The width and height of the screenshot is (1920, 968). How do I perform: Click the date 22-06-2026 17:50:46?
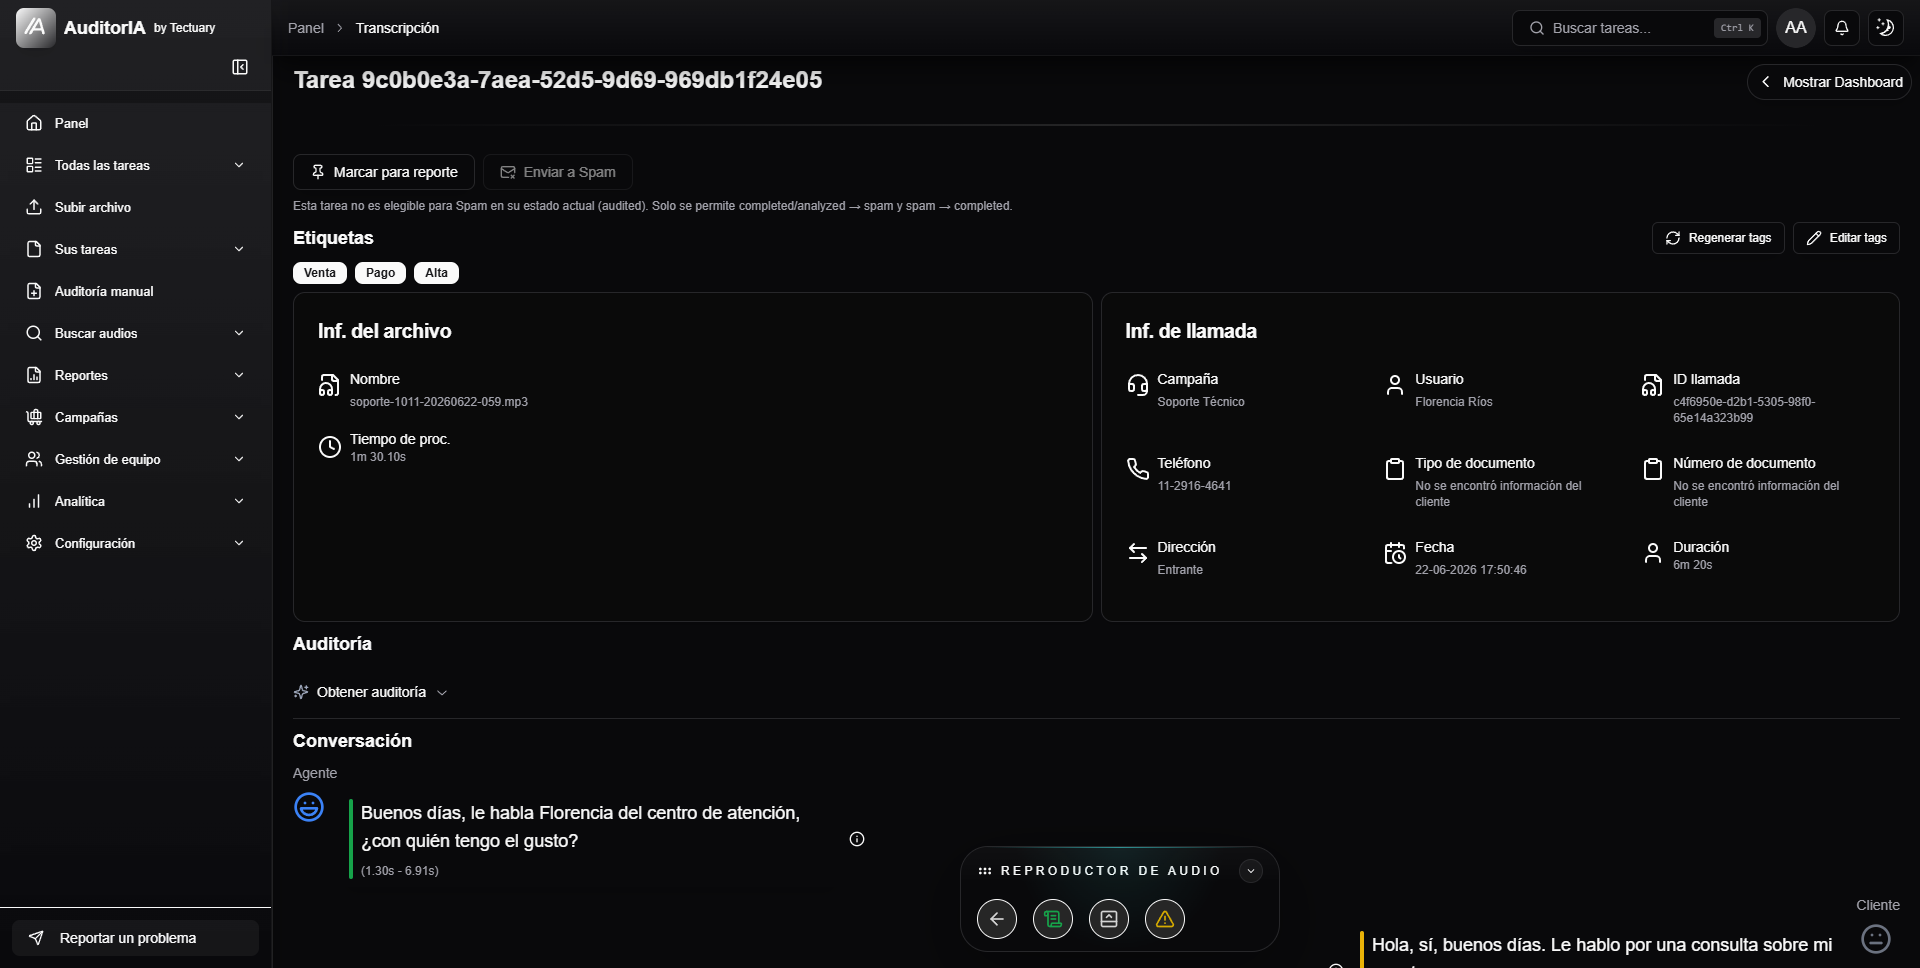point(1470,570)
